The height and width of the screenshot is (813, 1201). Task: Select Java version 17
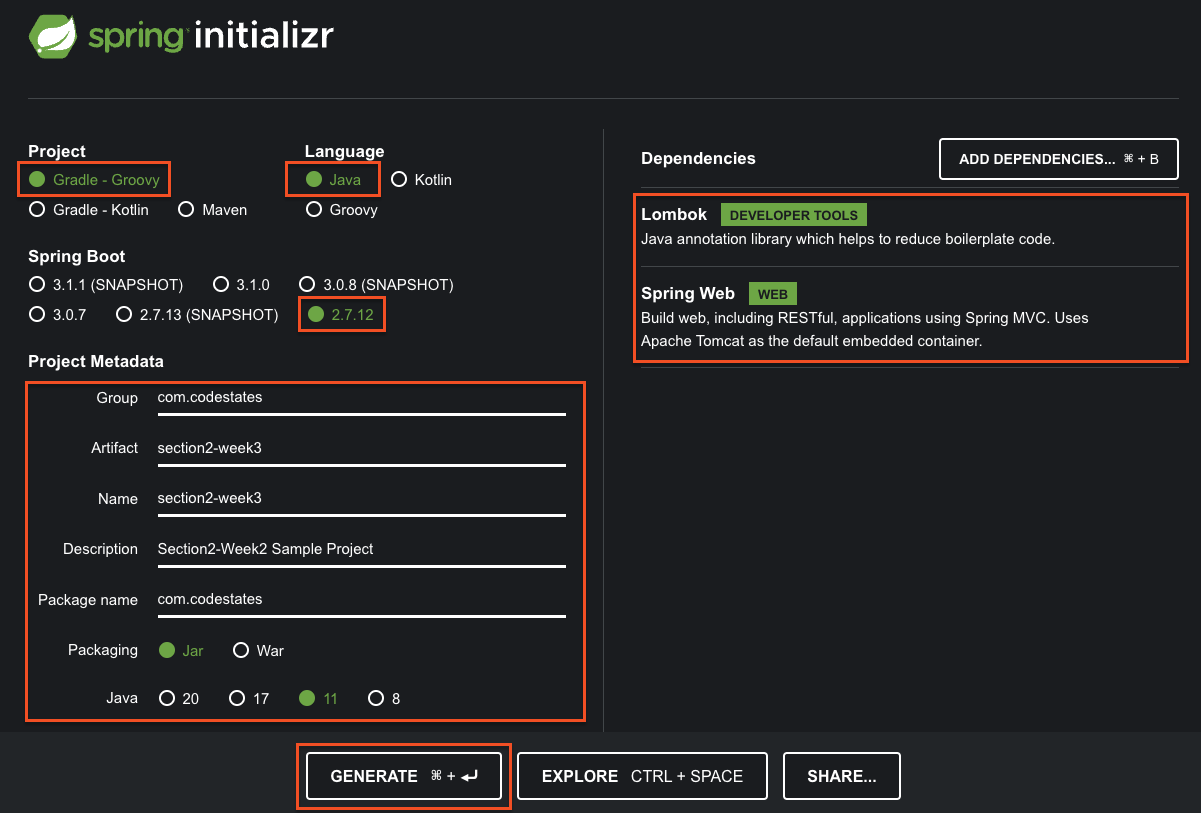pos(236,698)
